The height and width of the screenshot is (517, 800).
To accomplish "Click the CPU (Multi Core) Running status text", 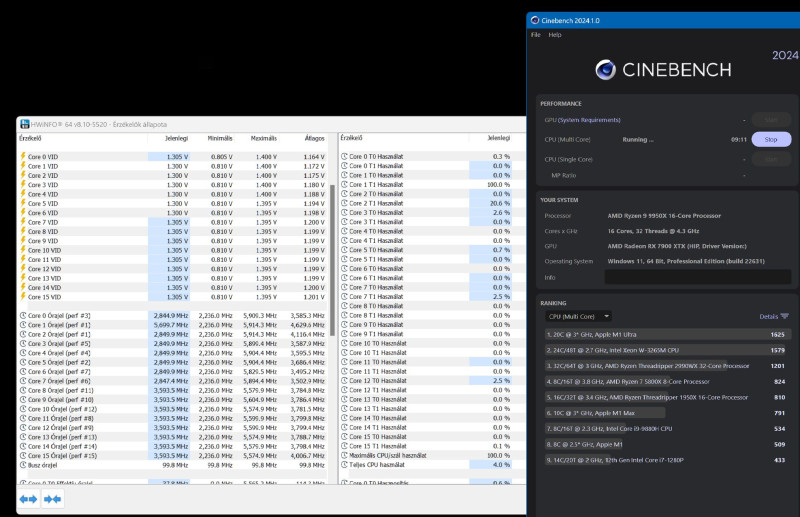I will (x=638, y=139).
